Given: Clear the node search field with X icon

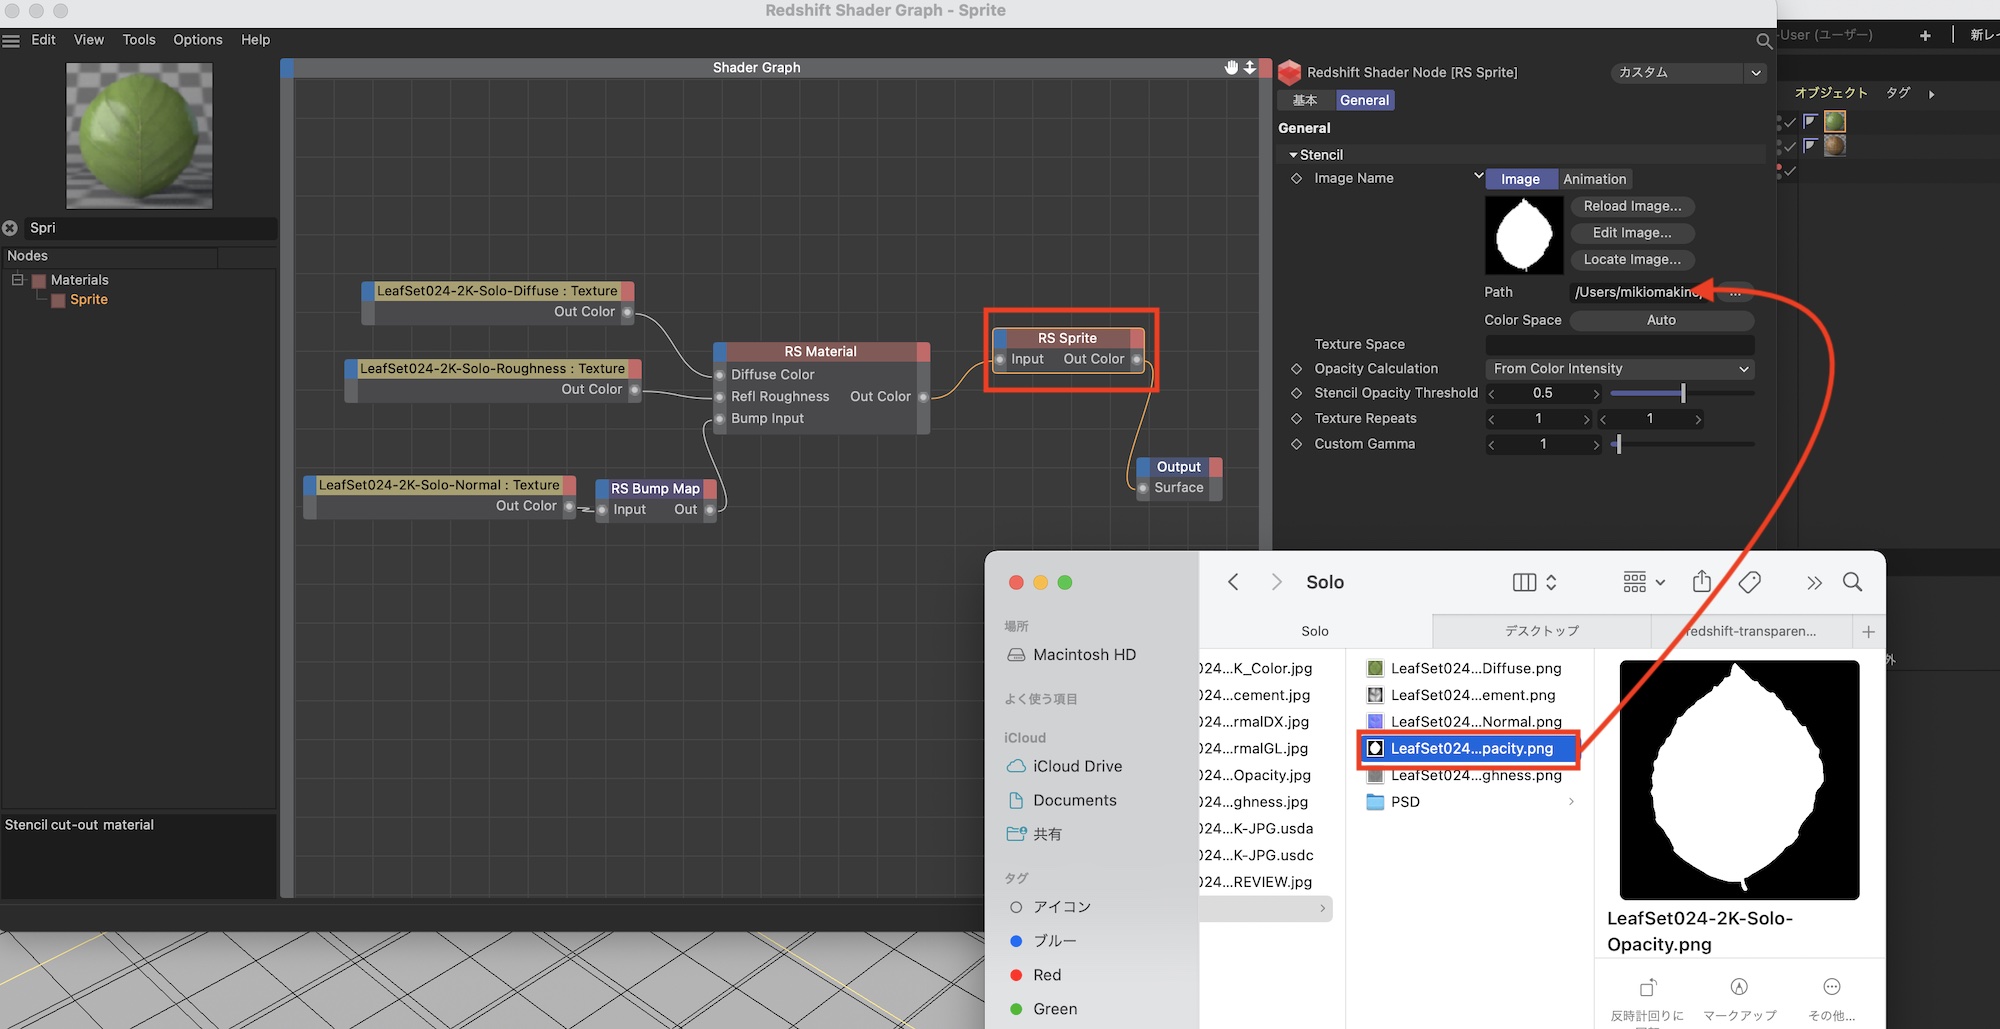Looking at the screenshot, I should tap(10, 228).
